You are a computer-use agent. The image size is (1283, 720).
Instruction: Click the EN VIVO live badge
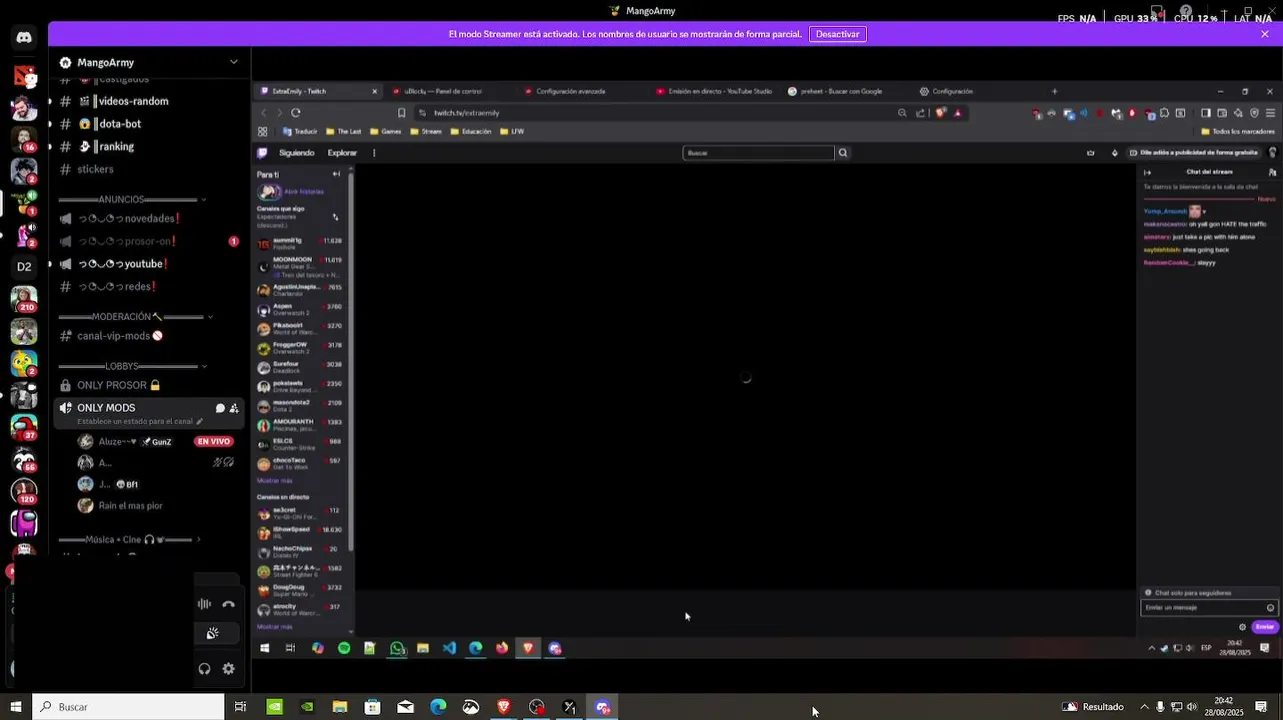(213, 441)
